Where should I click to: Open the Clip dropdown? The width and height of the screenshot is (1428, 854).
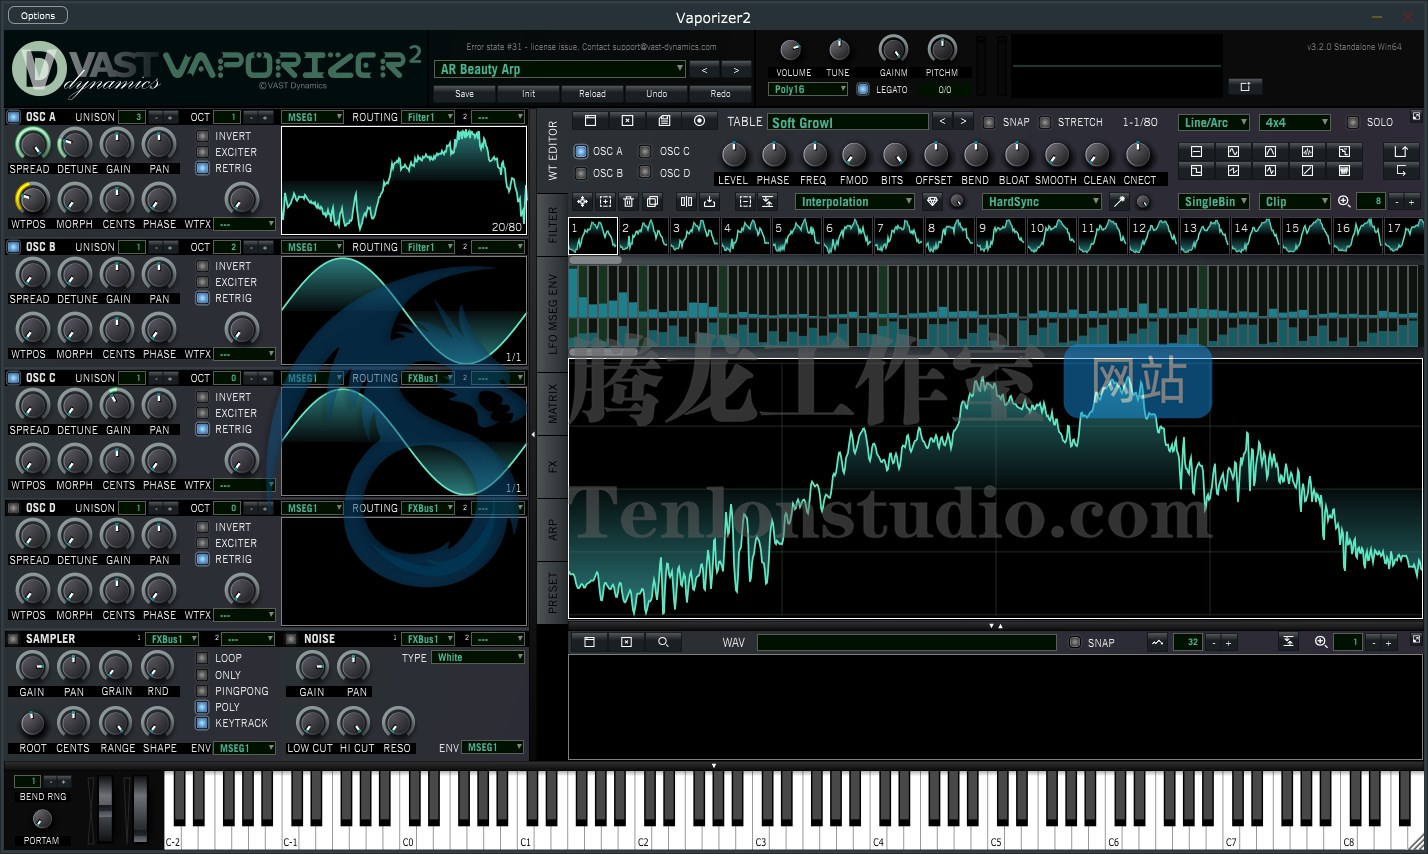click(x=1295, y=201)
